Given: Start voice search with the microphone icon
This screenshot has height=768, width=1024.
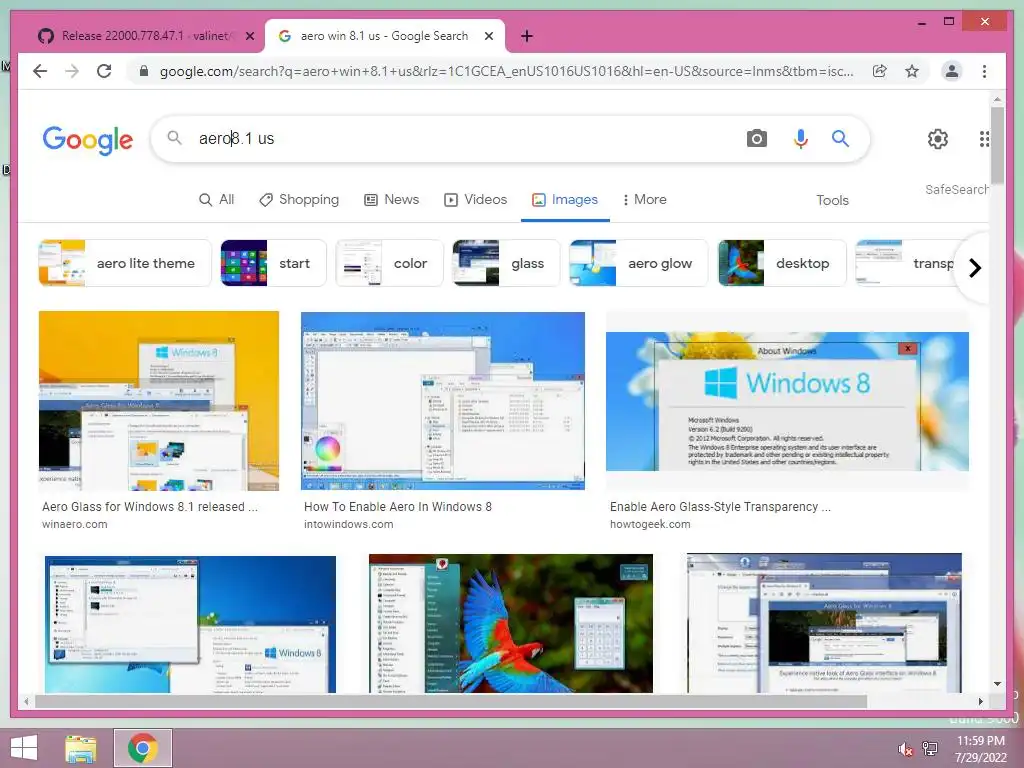Looking at the screenshot, I should (801, 138).
